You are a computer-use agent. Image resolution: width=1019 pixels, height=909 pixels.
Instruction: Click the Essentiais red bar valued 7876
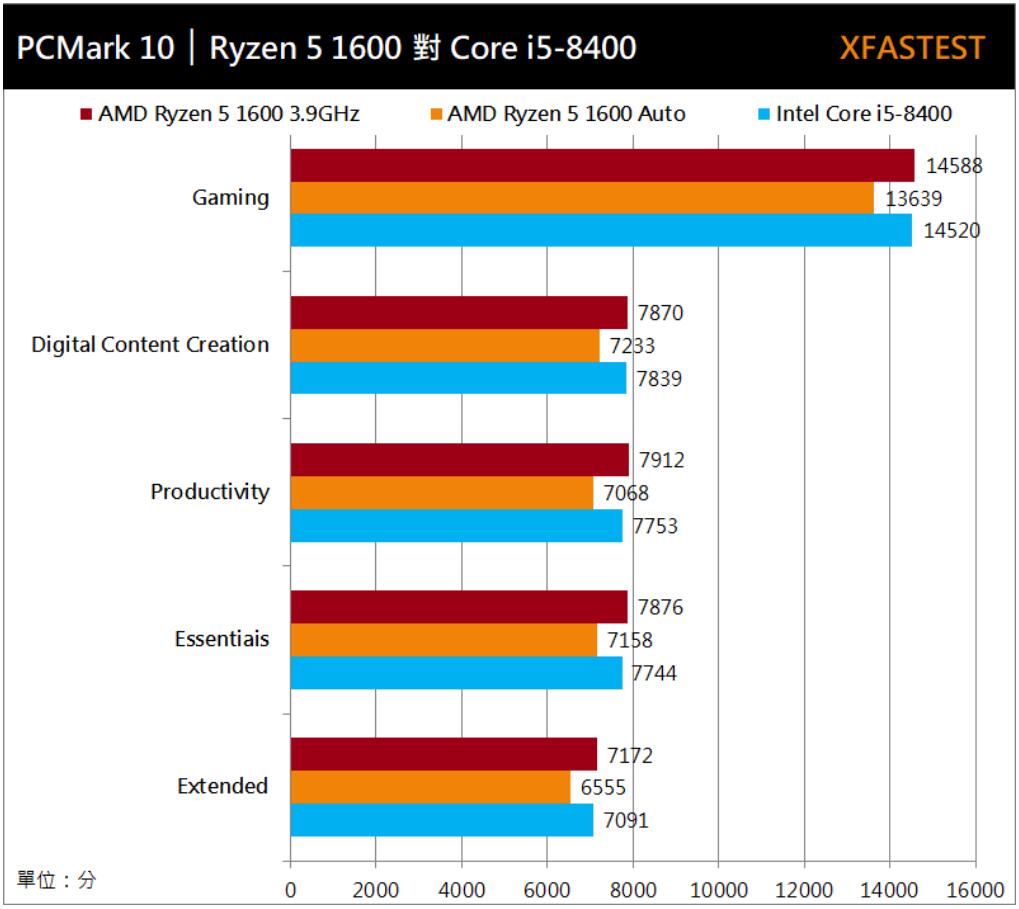click(459, 608)
